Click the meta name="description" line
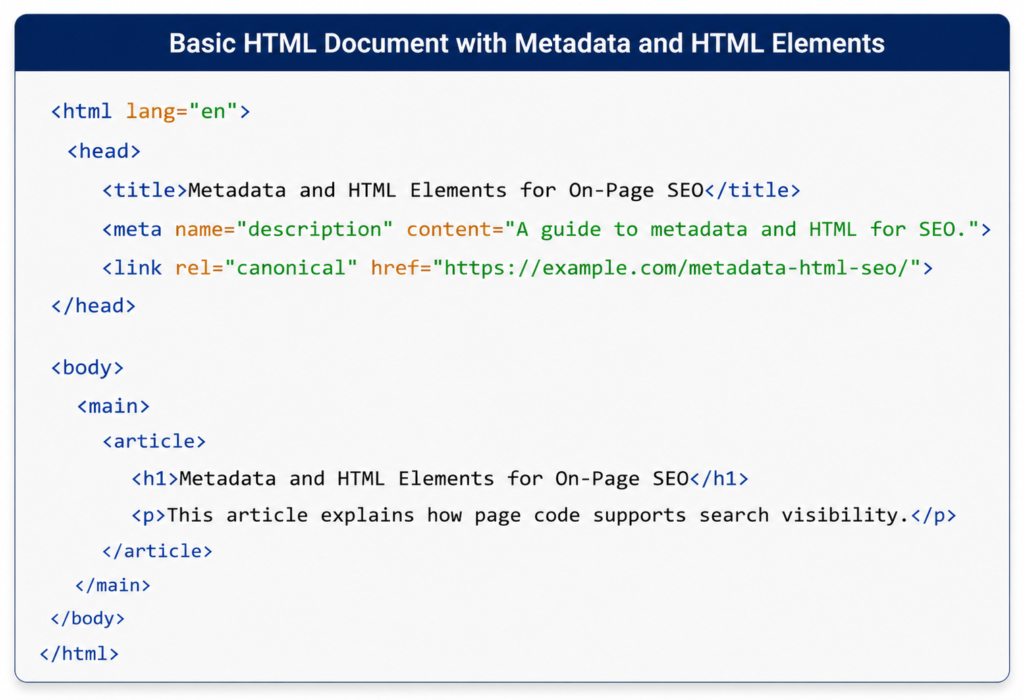This screenshot has height=700, width=1024. (547, 230)
